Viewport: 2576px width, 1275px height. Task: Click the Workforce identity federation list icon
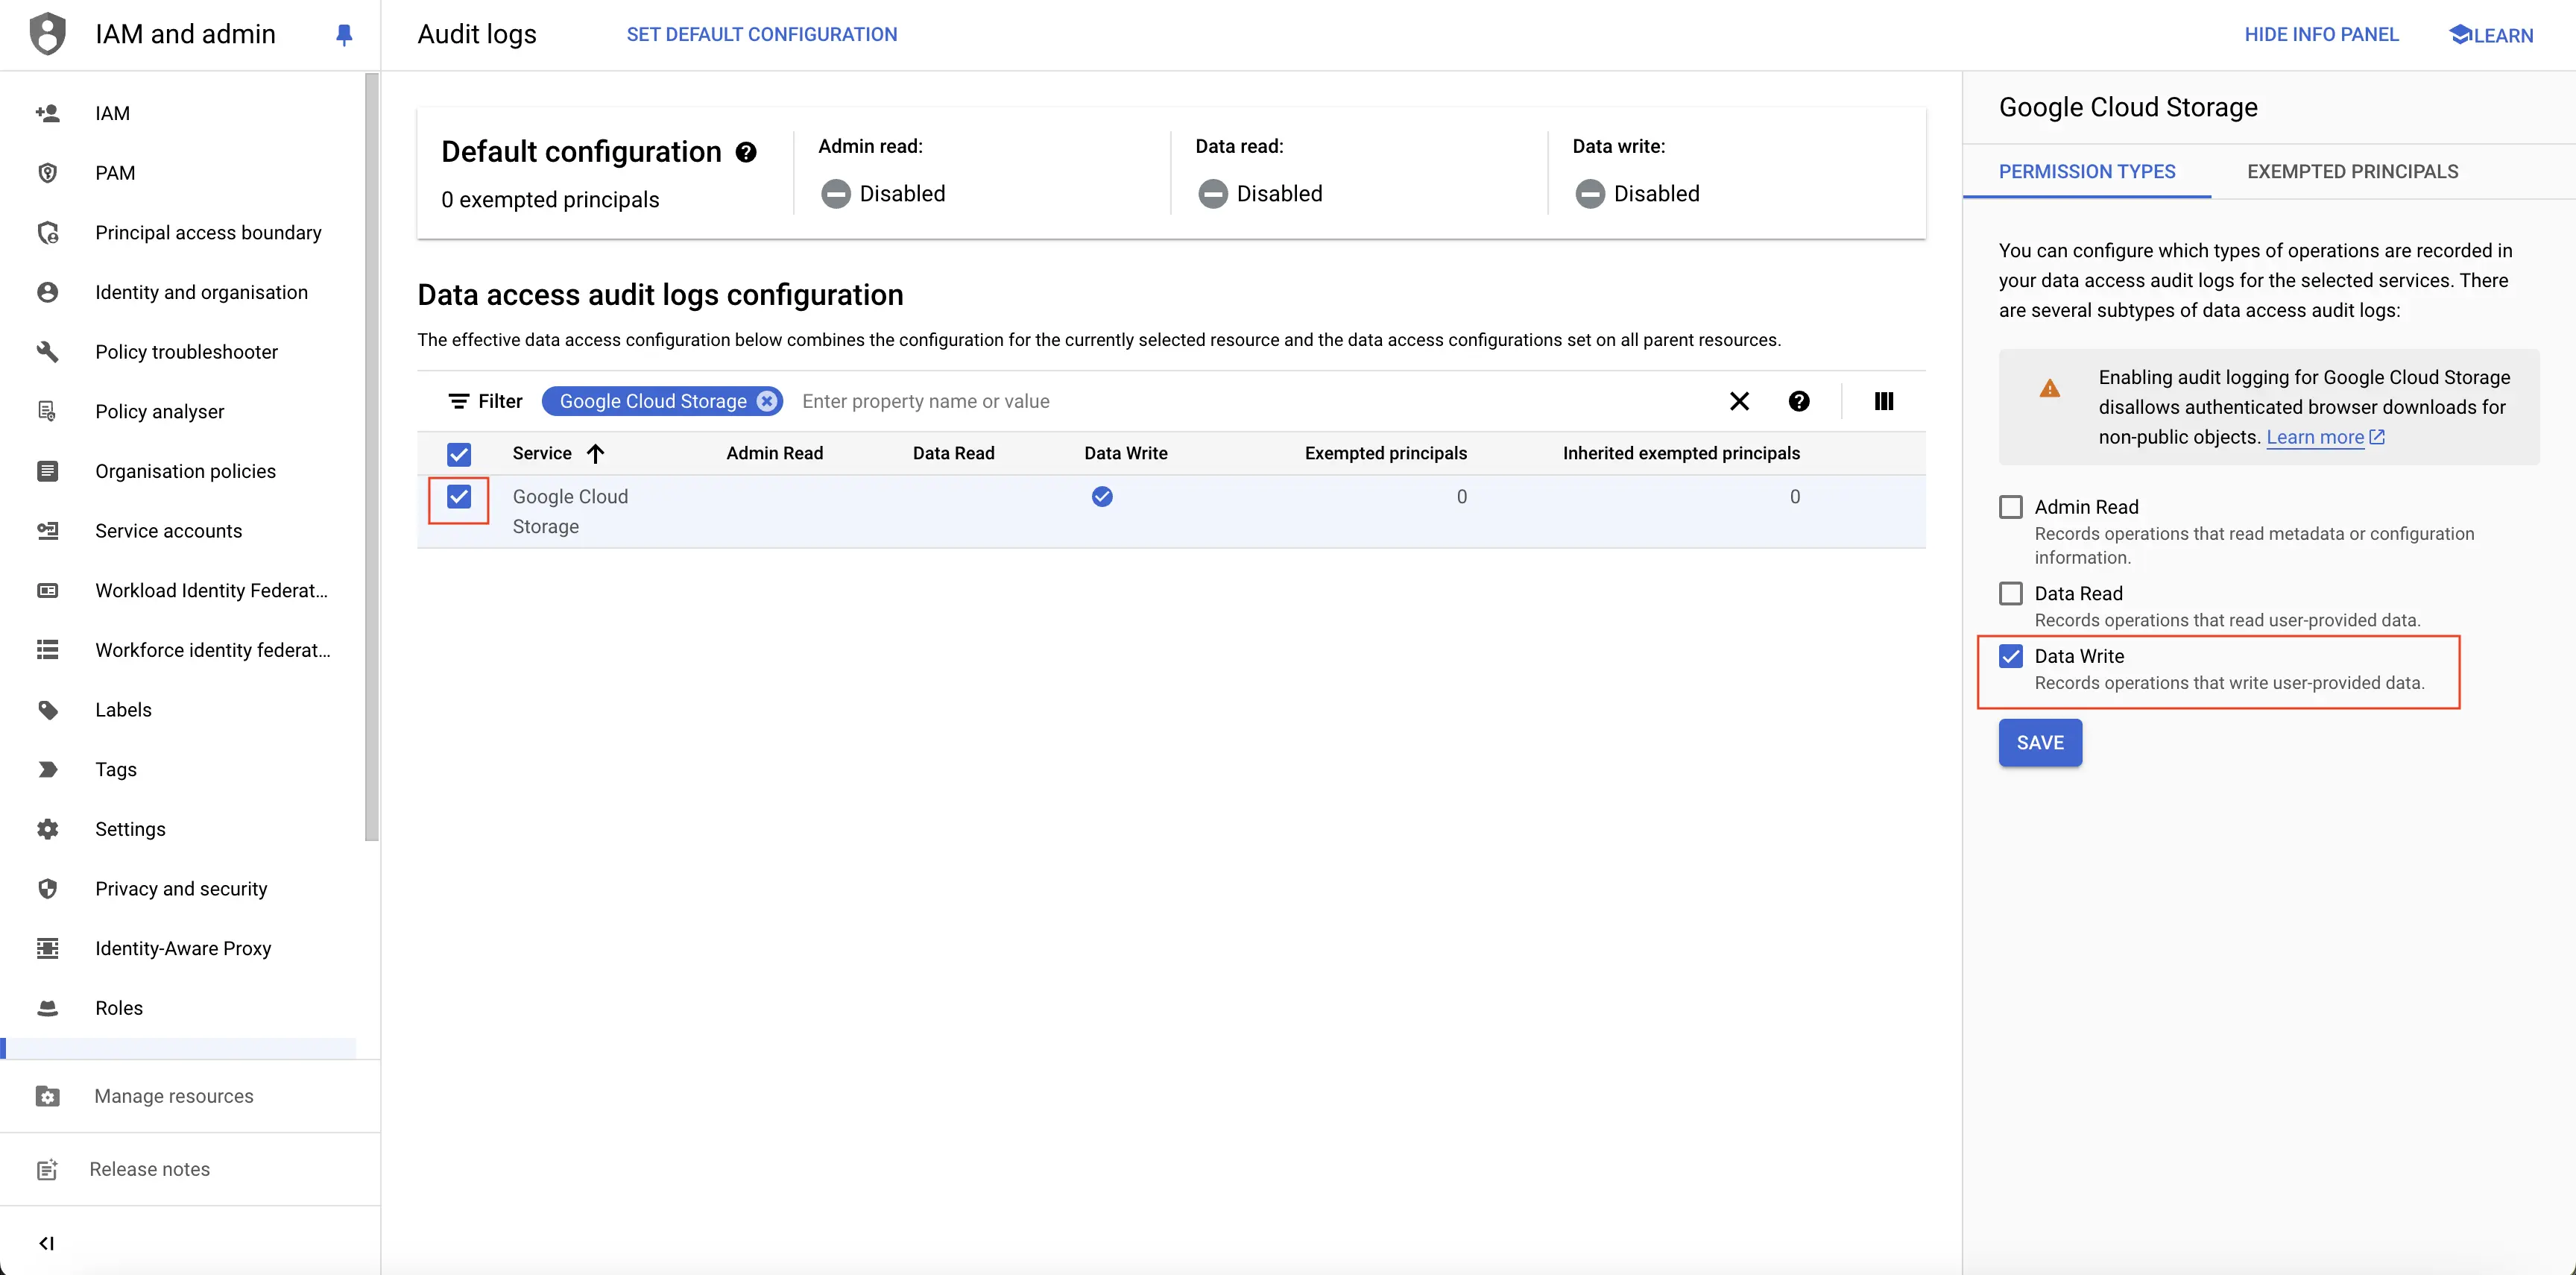point(47,650)
